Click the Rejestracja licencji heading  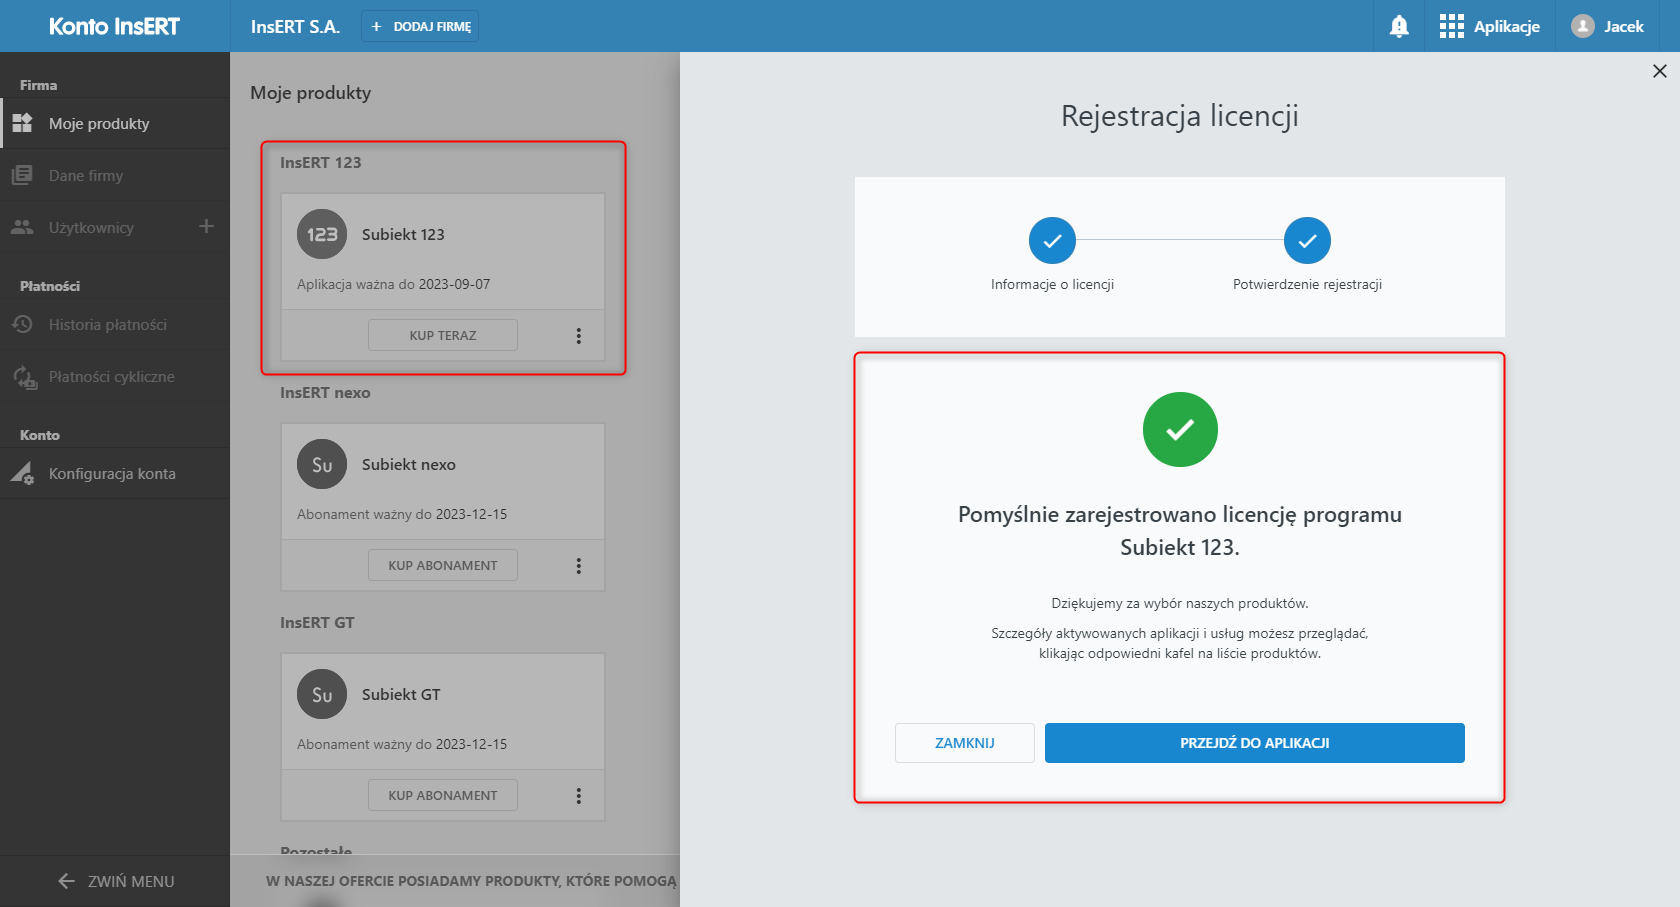click(1180, 116)
